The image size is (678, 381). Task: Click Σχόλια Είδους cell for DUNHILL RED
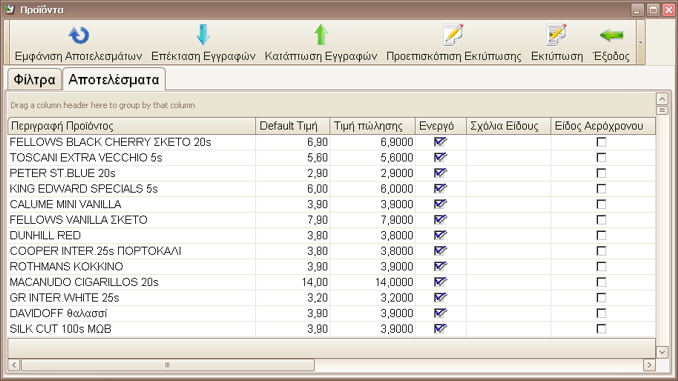(508, 235)
